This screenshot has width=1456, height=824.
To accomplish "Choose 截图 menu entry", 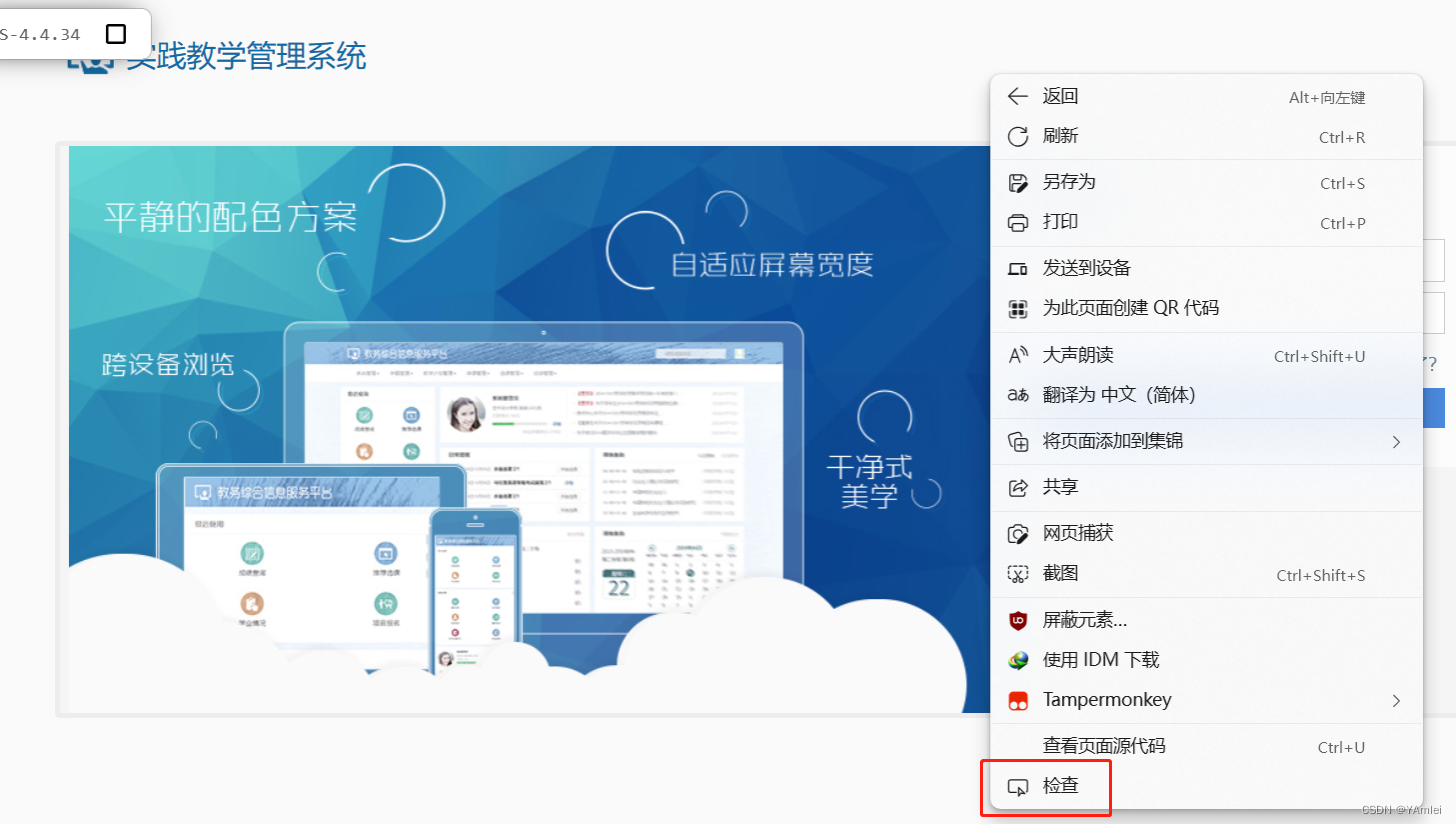I will [1206, 574].
